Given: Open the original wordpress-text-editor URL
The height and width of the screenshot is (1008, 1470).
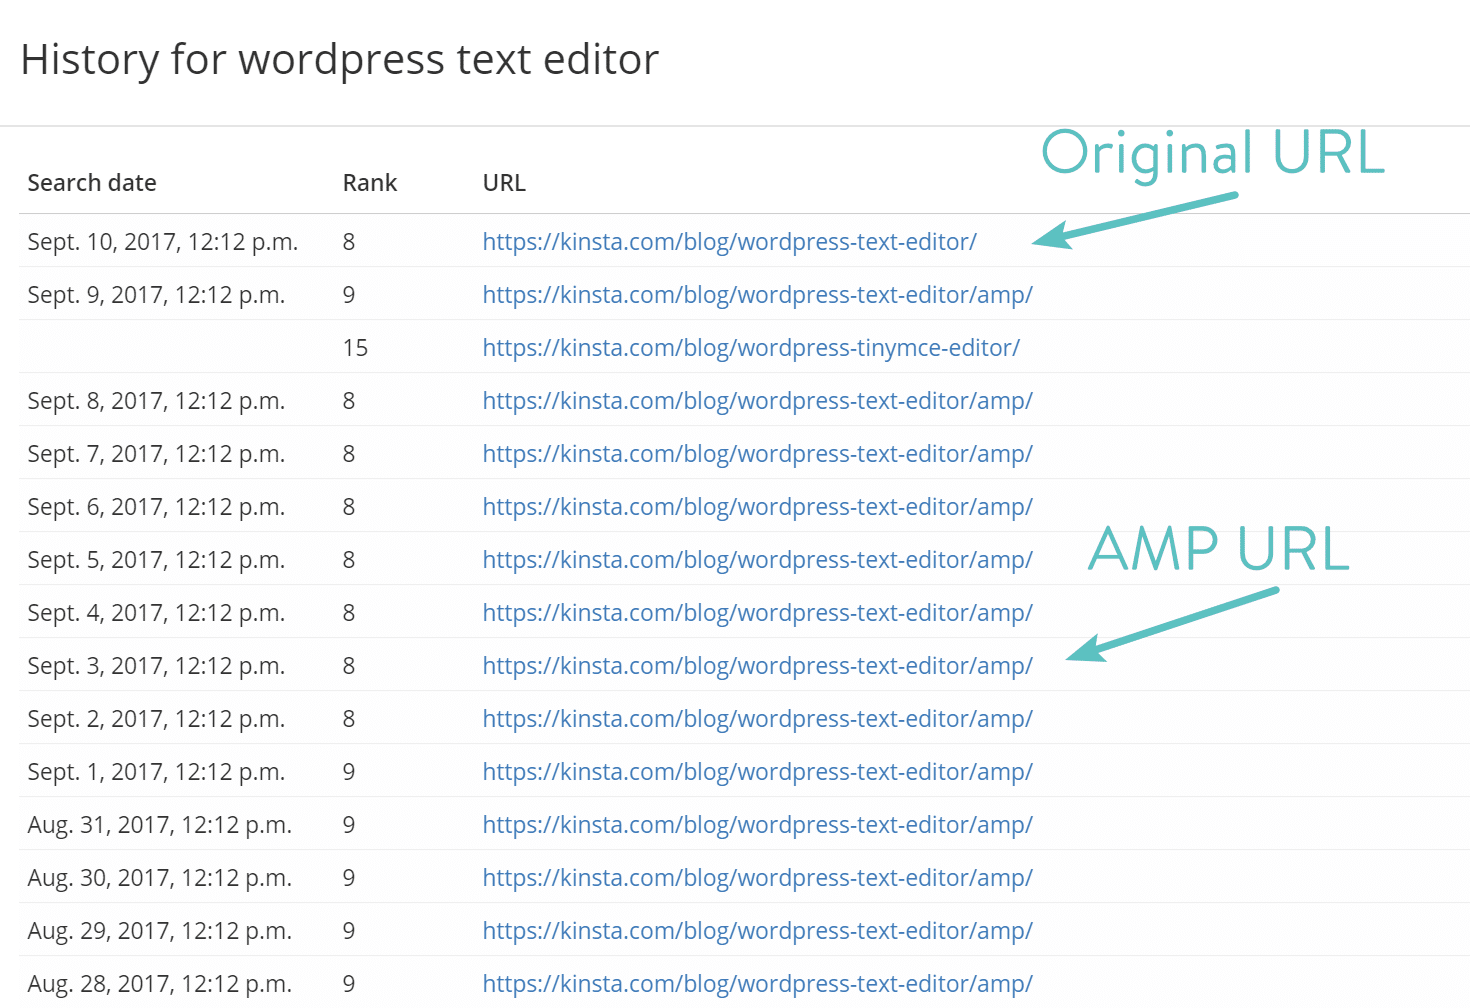Looking at the screenshot, I should point(728,241).
